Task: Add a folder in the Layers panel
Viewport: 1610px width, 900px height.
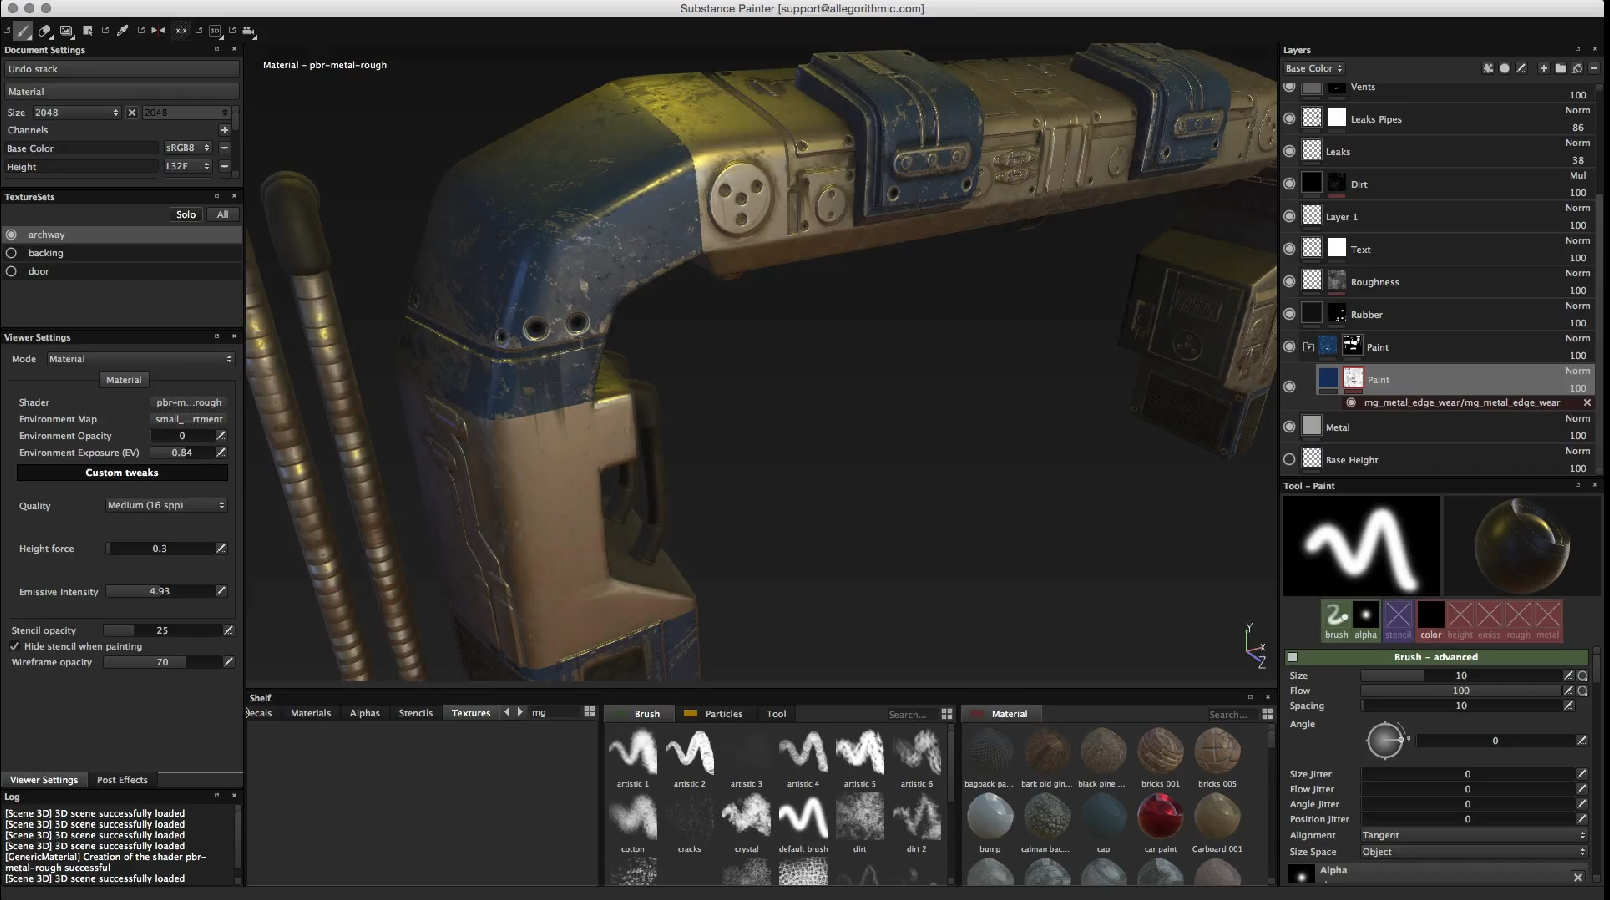Action: pyautogui.click(x=1560, y=68)
